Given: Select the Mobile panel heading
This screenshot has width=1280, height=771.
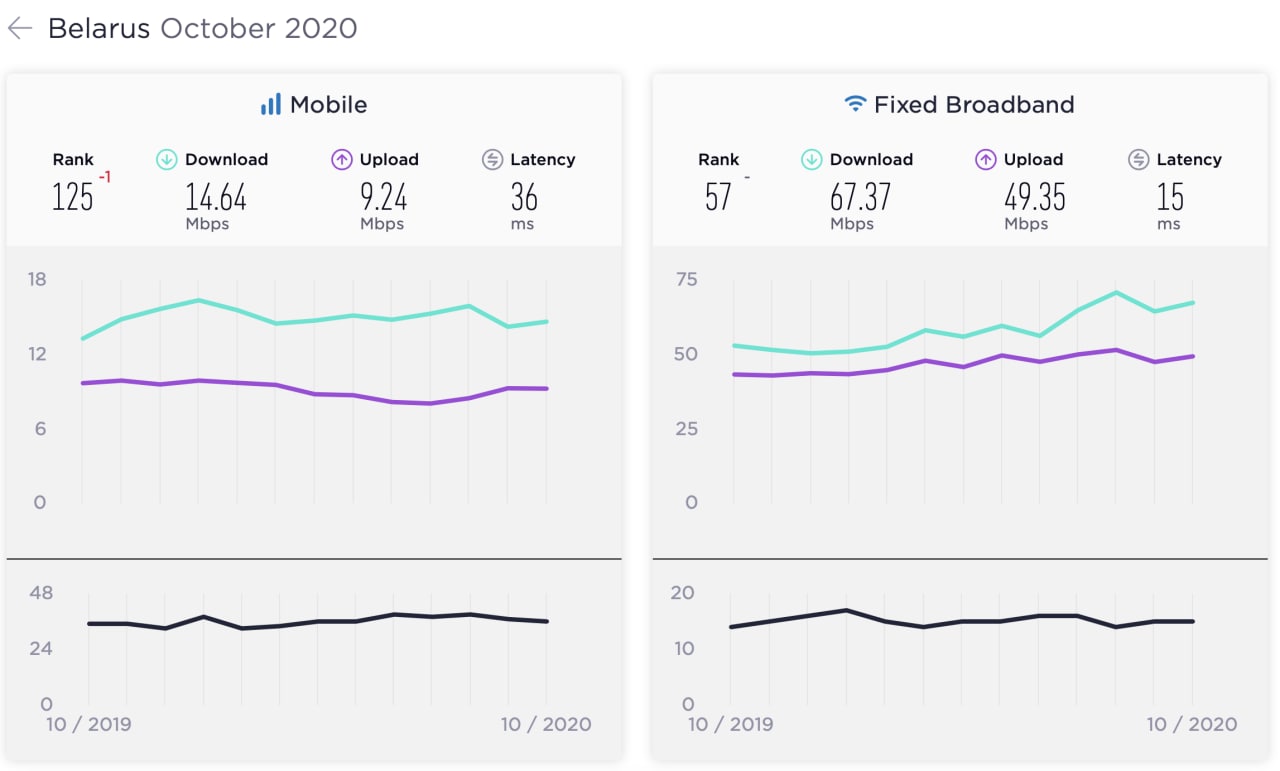Looking at the screenshot, I should tap(328, 105).
